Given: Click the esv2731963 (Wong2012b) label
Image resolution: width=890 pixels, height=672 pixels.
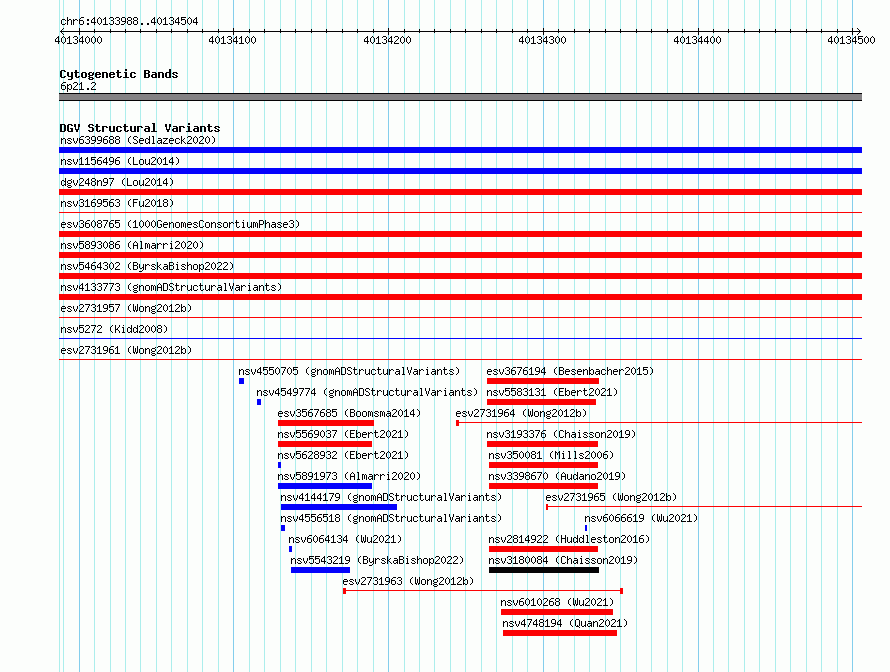Looking at the screenshot, I should click(408, 581).
